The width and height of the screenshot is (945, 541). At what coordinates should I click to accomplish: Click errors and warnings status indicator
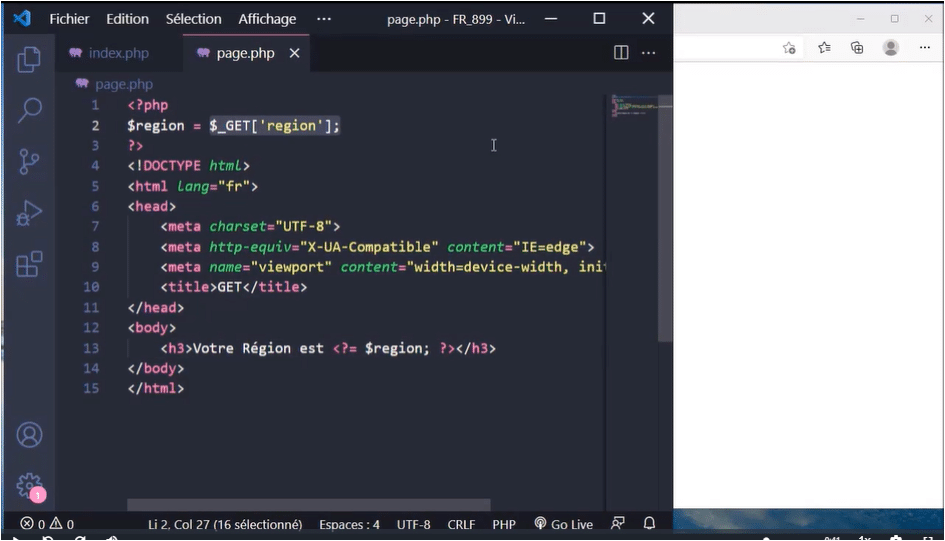(47, 524)
